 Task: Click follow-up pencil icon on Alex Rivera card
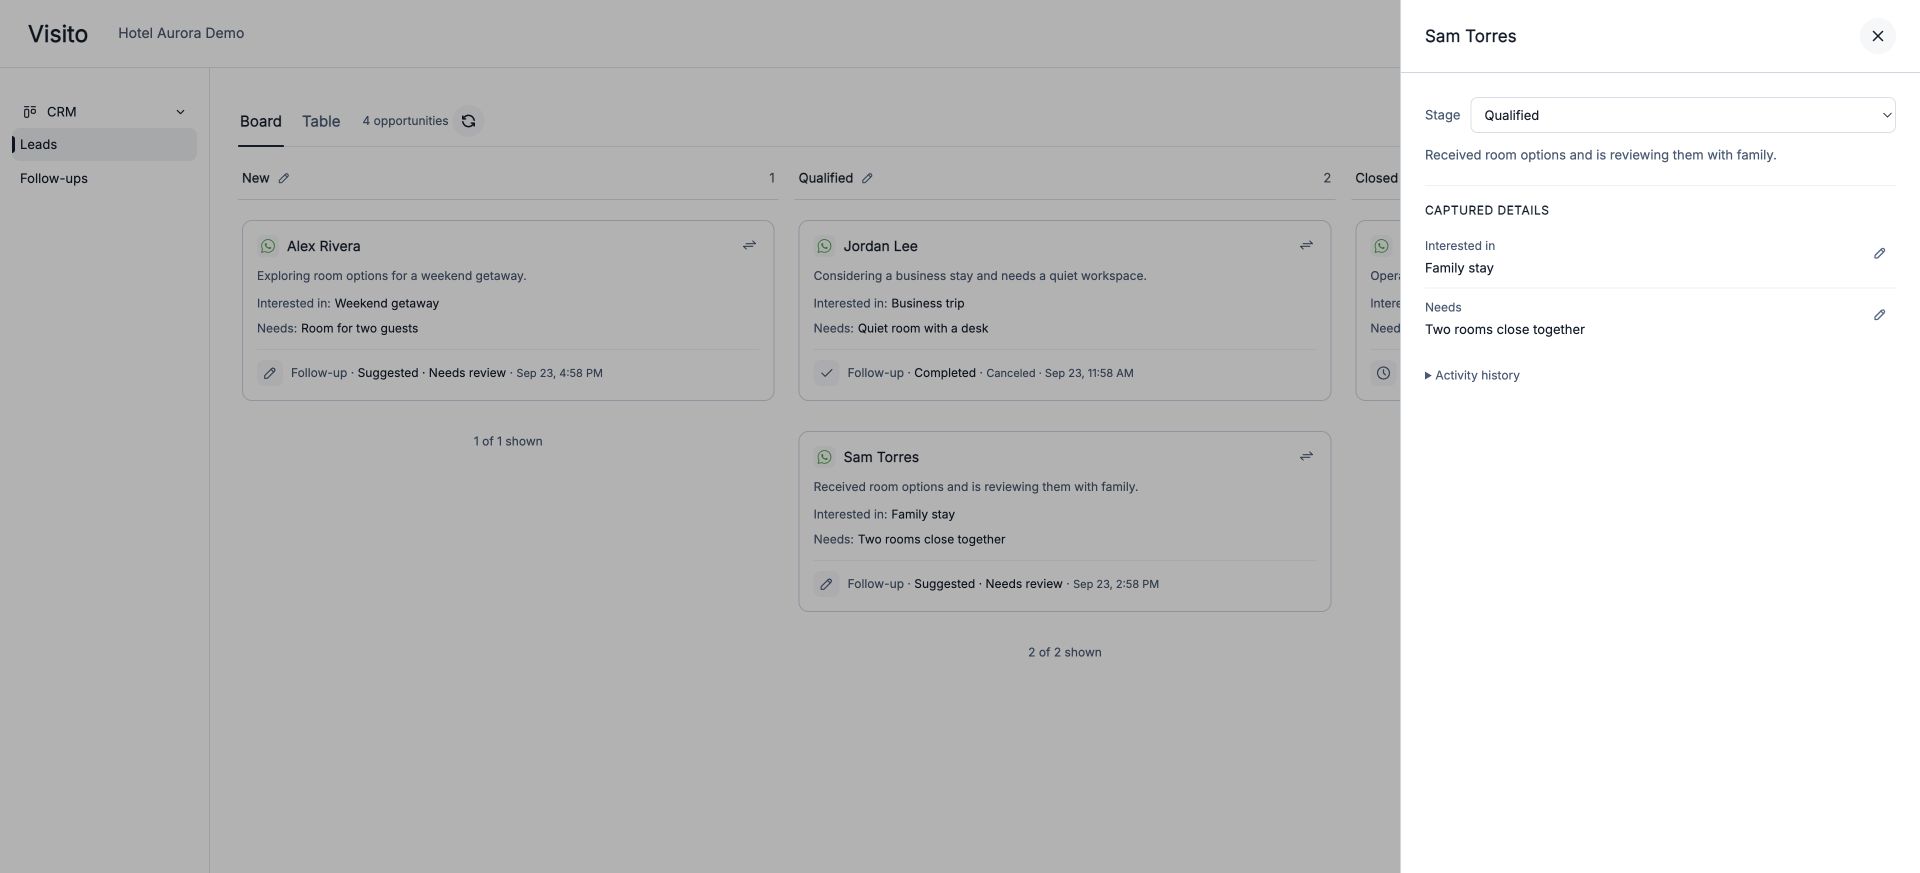coord(270,373)
